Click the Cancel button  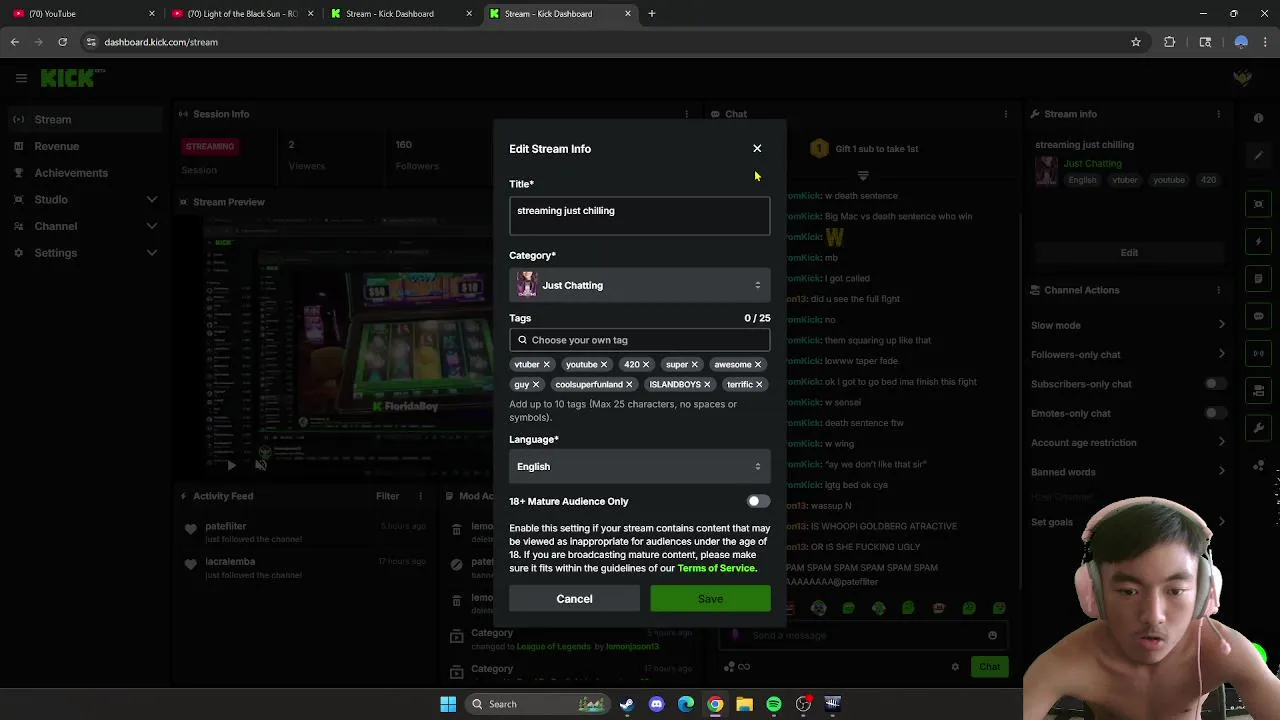pos(574,599)
